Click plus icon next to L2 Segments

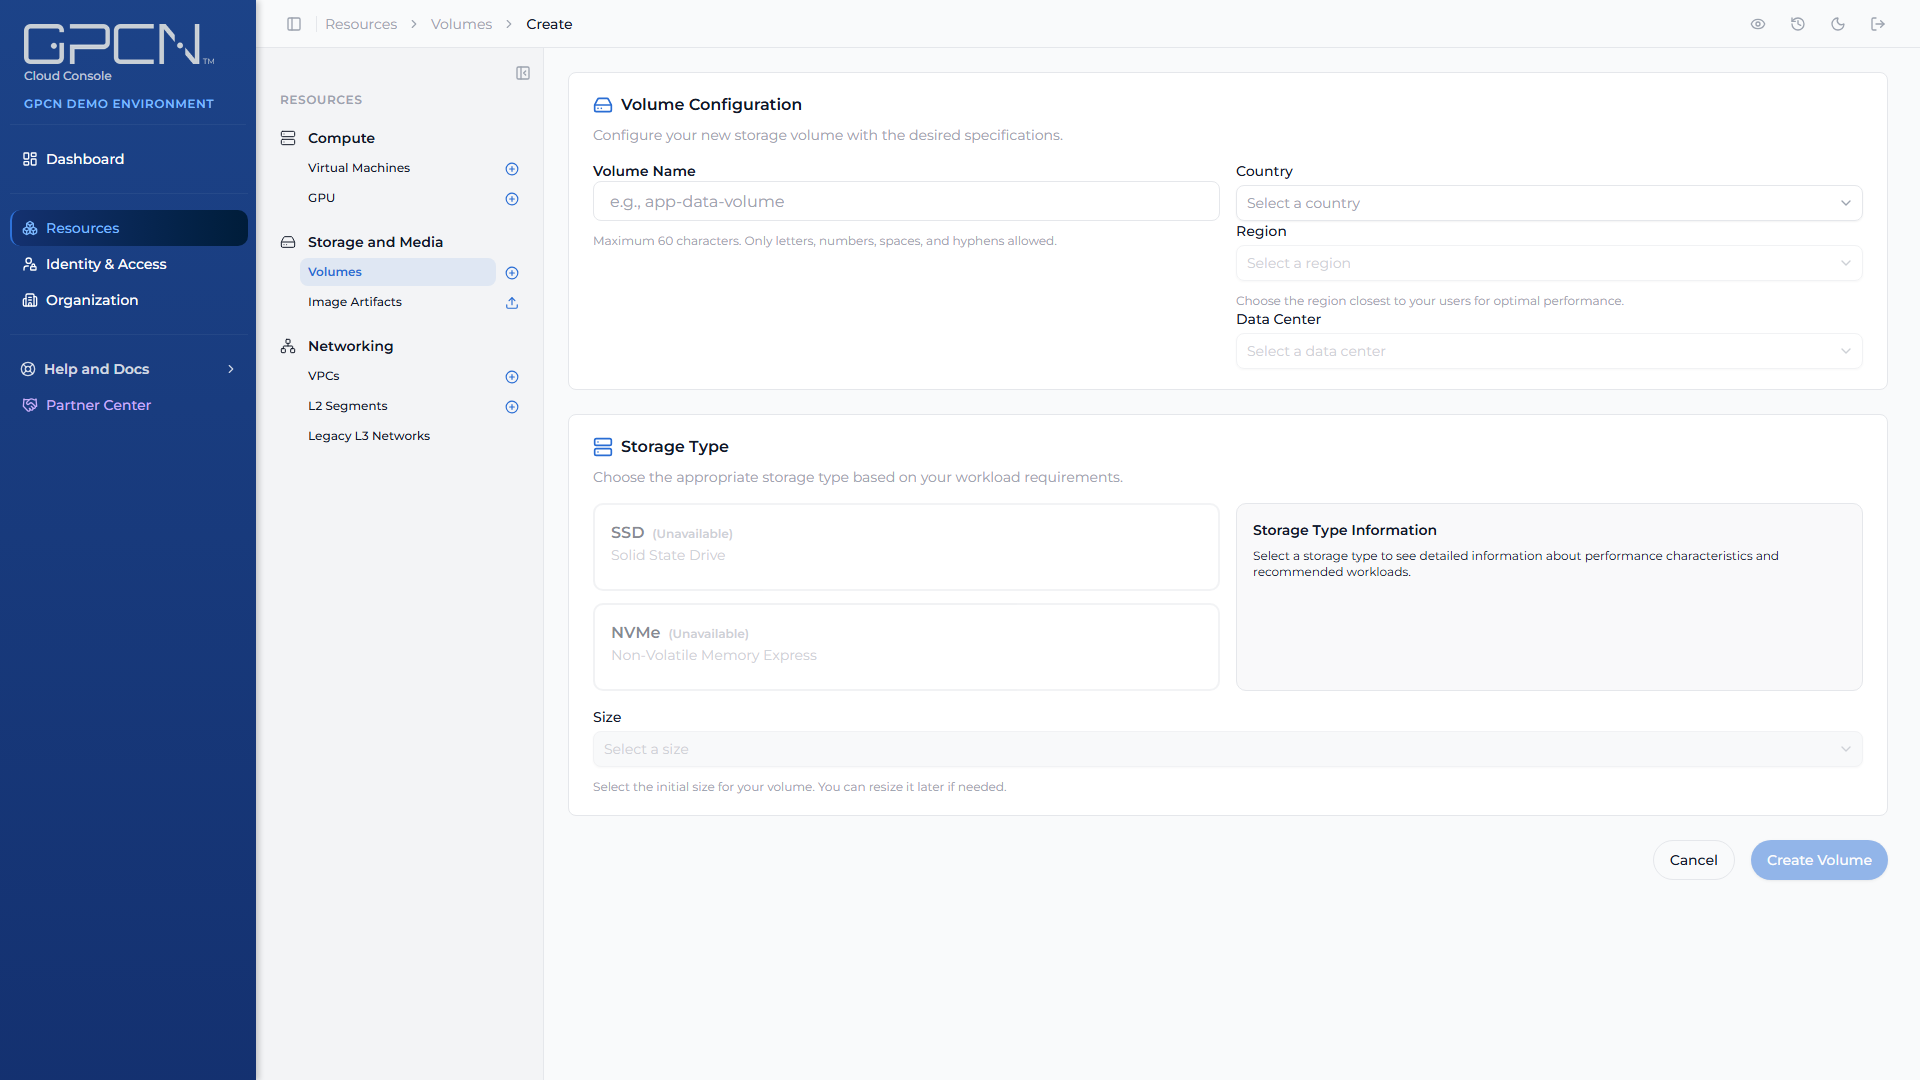[x=512, y=407]
